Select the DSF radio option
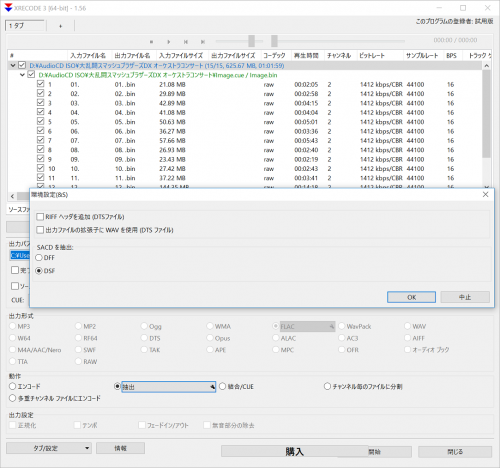This screenshot has height=468, width=500. click(x=39, y=271)
